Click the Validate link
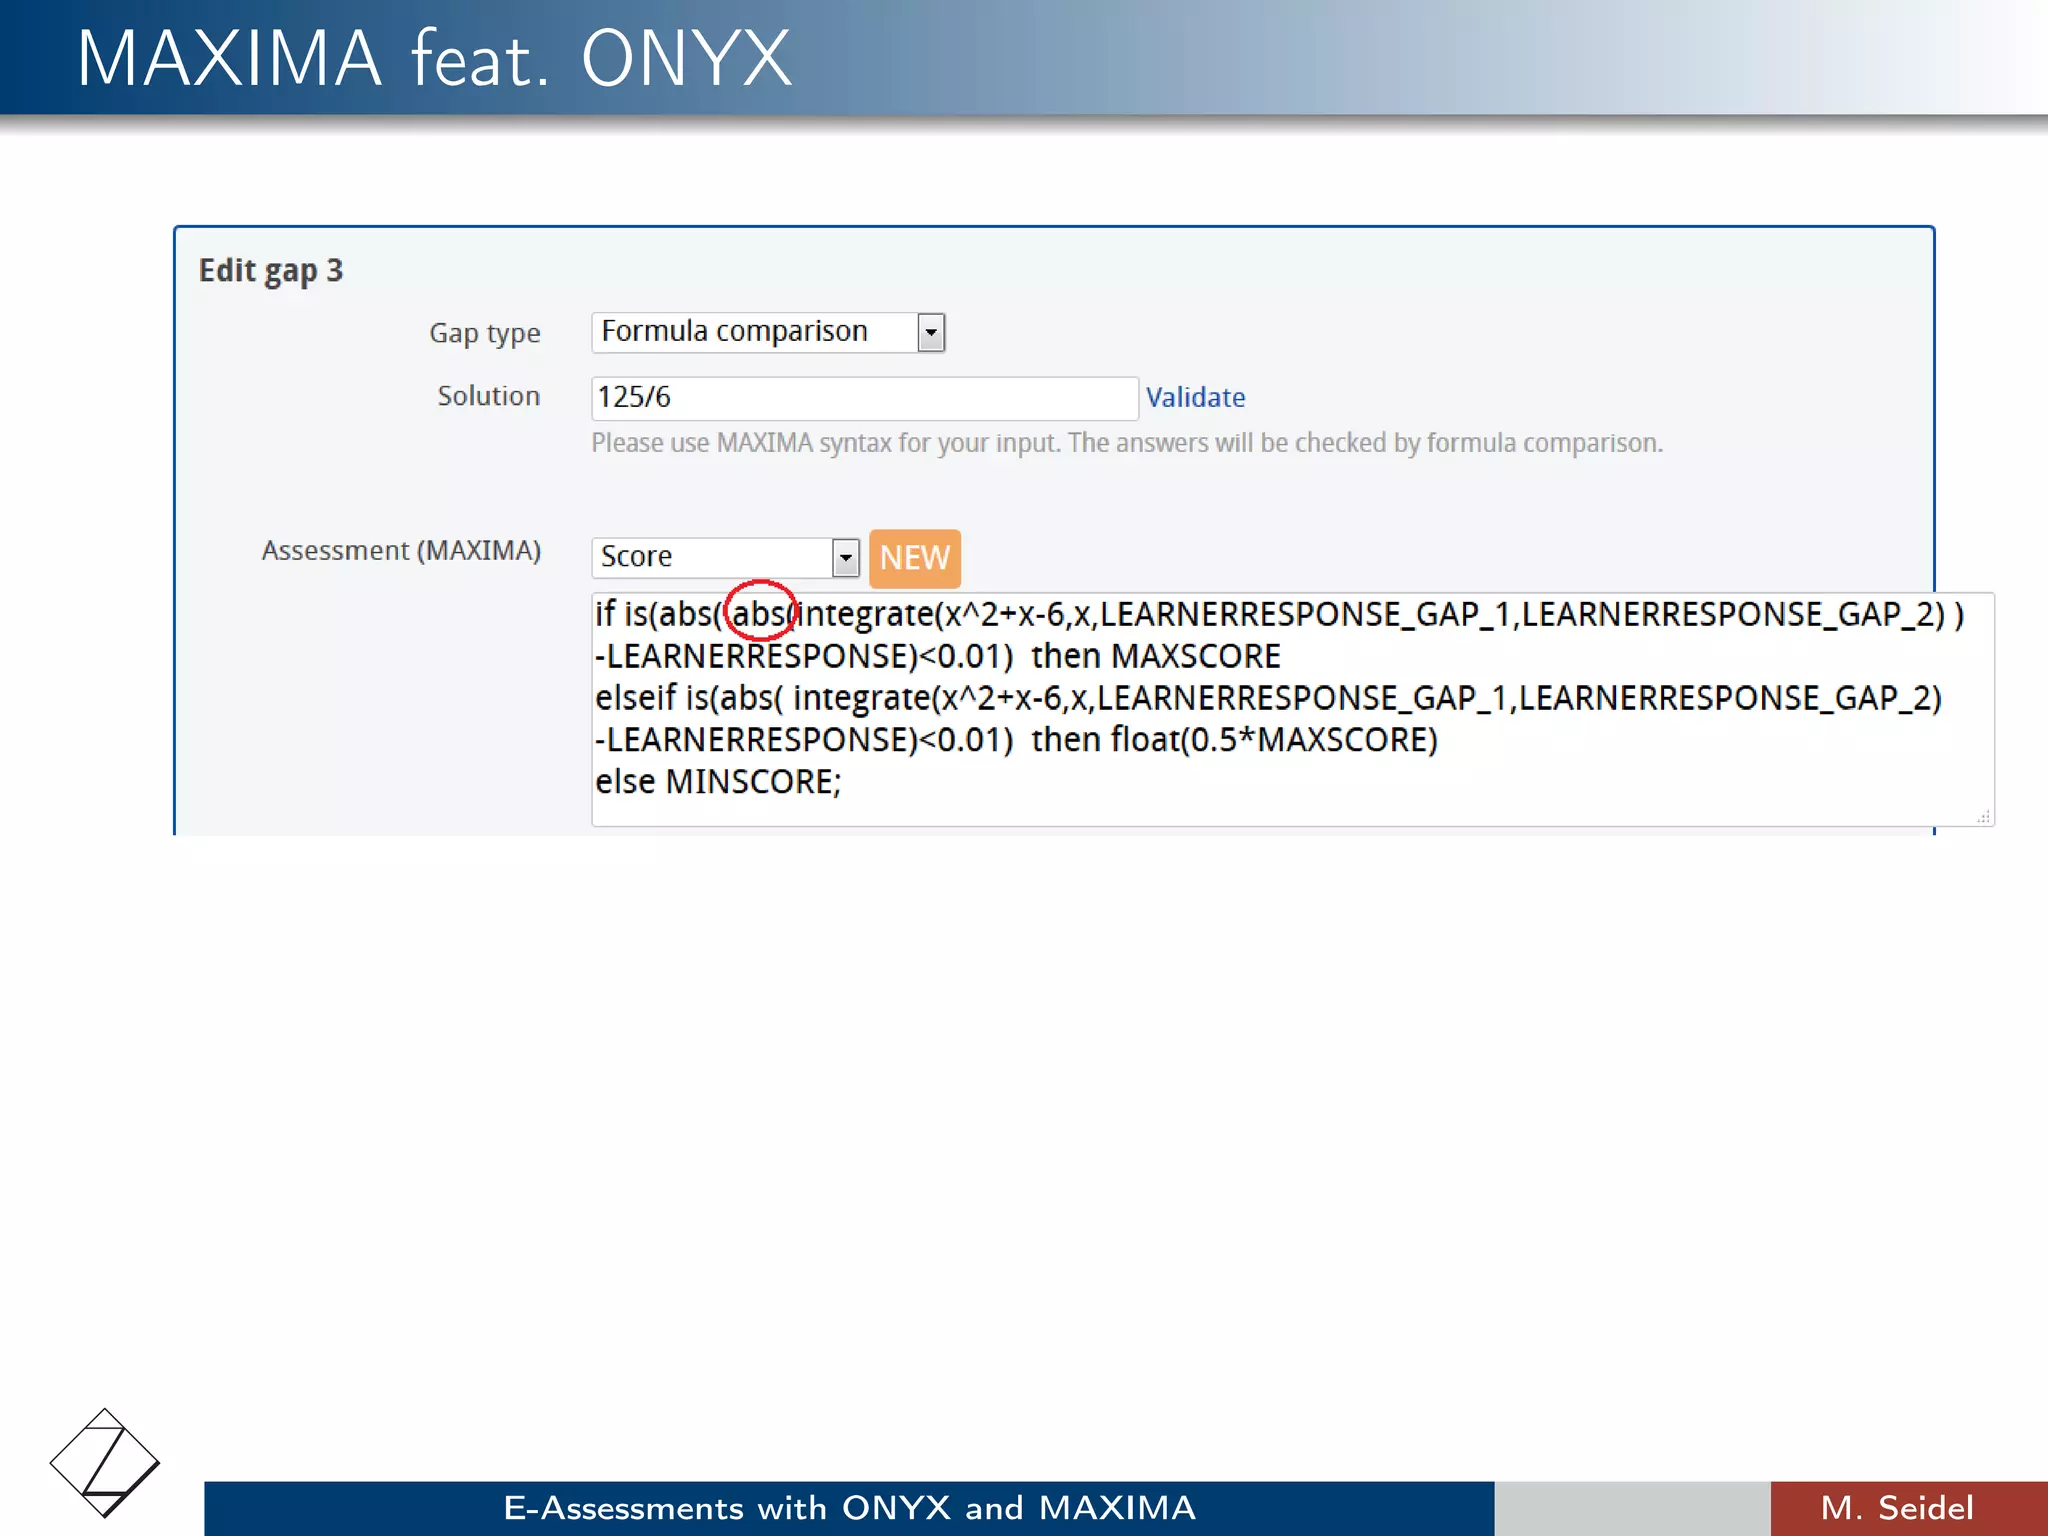2048x1536 pixels. pos(1195,398)
